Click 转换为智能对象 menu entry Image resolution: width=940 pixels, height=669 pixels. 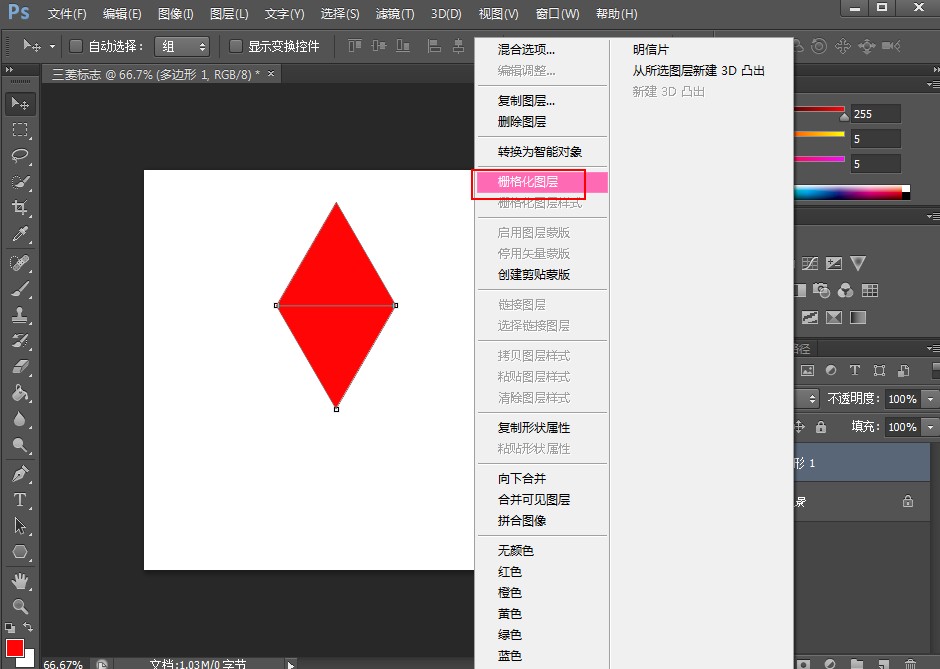click(540, 152)
